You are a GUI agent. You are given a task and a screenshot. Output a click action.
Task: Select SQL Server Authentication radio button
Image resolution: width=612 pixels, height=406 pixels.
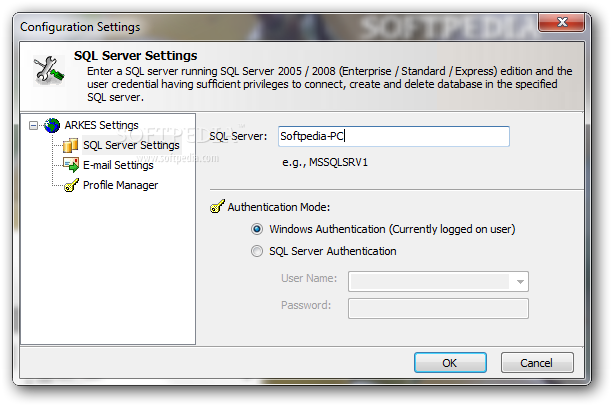pyautogui.click(x=257, y=251)
